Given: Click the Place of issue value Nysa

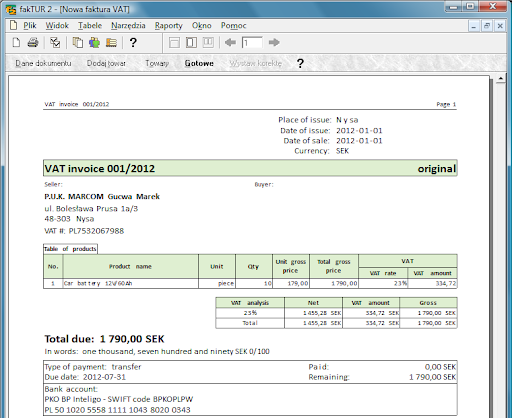Looking at the screenshot, I should [x=347, y=120].
